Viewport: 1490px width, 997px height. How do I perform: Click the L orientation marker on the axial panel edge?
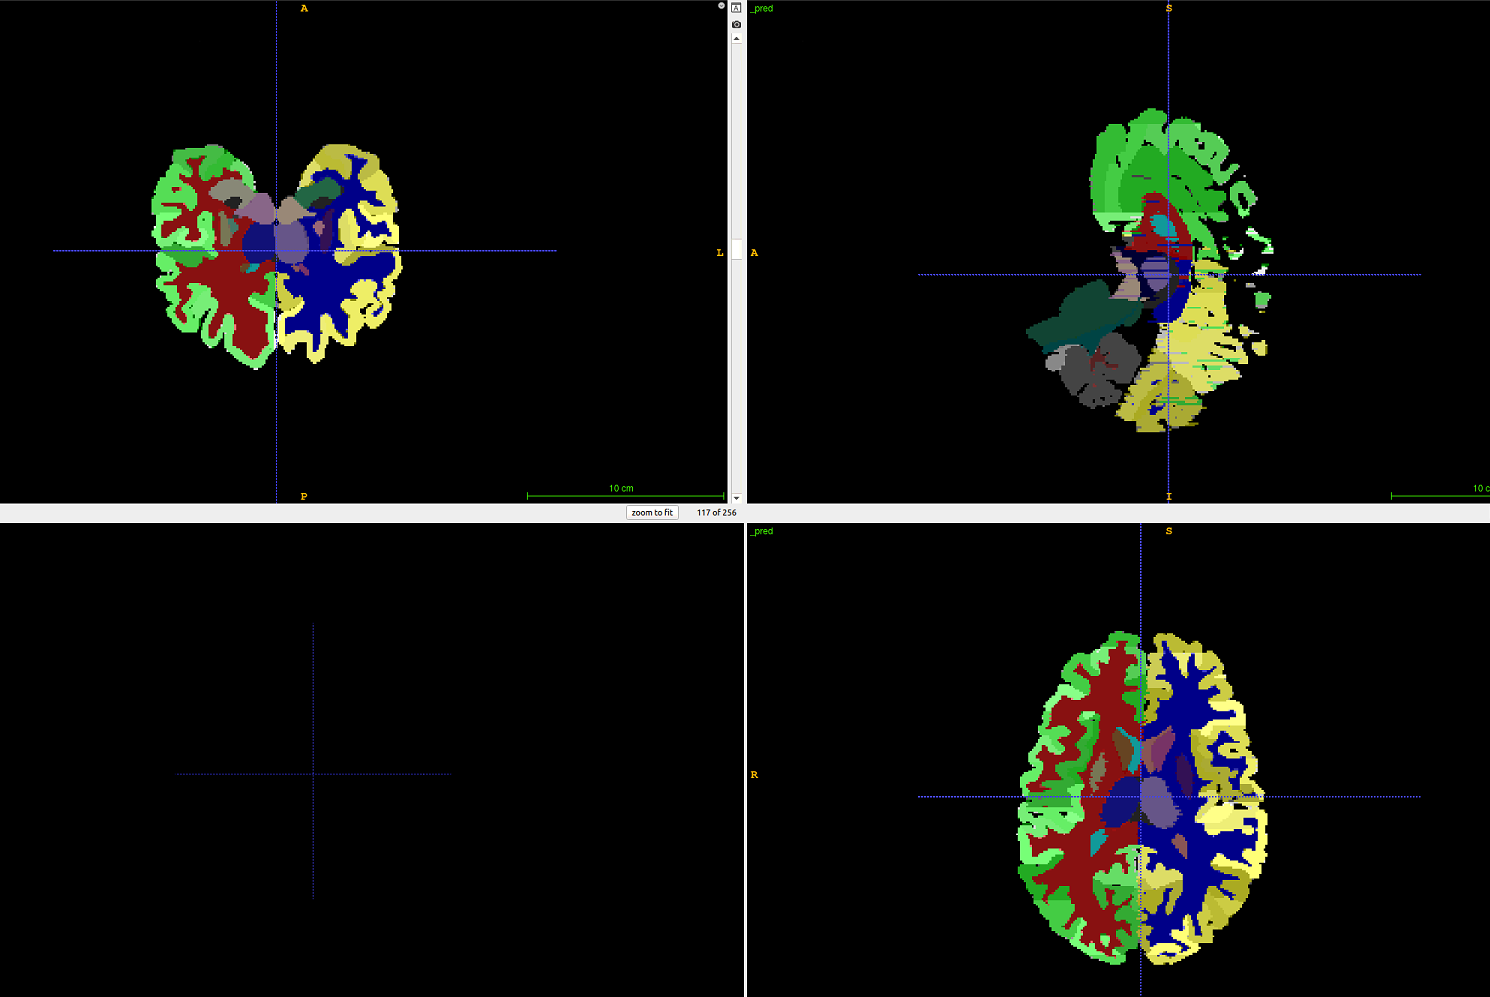tap(719, 252)
